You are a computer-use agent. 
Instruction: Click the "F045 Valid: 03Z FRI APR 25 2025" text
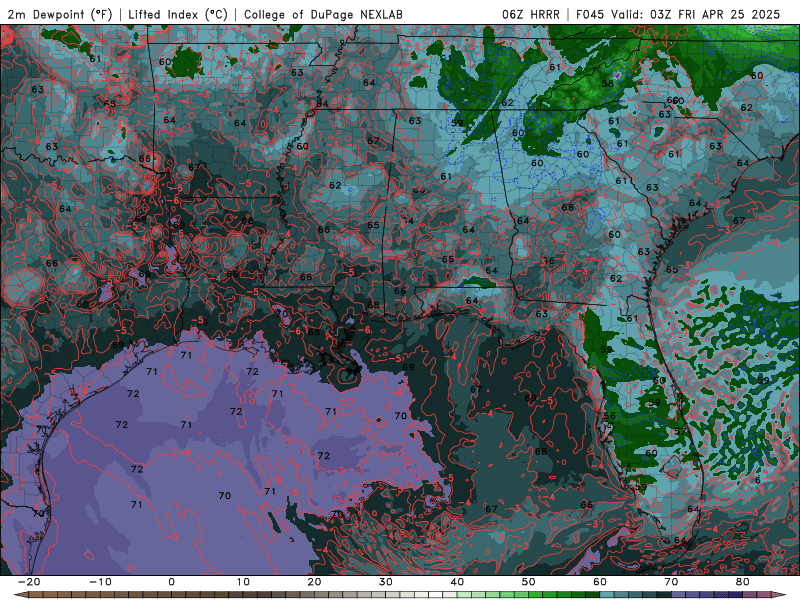678,14
